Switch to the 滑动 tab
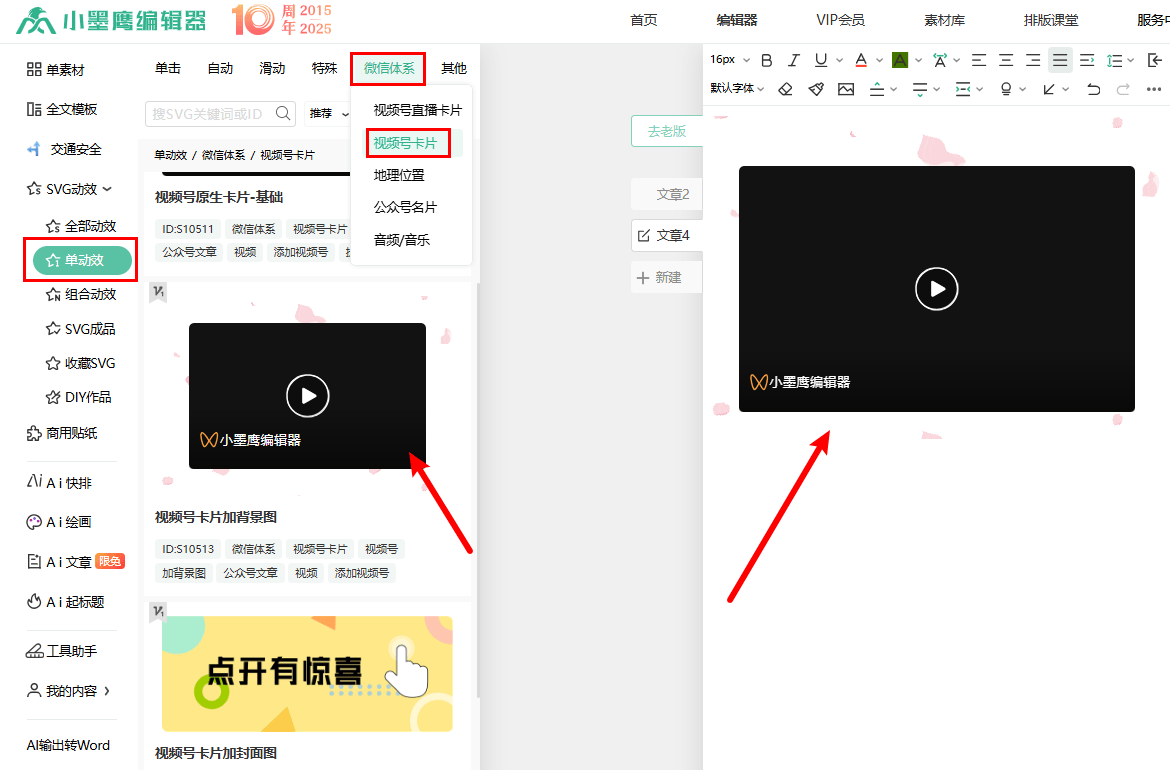 tap(272, 68)
